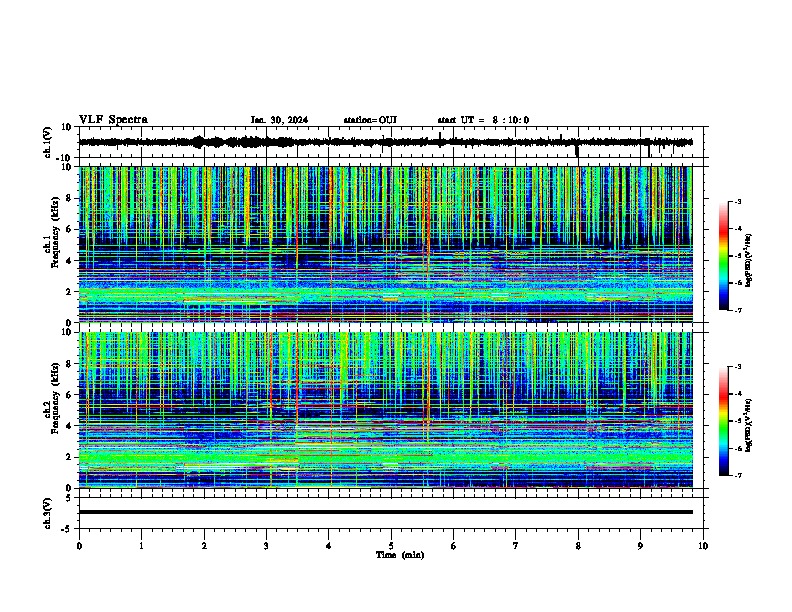Select the date label "Jan. 30, 2024"
The height and width of the screenshot is (612, 792).
click(x=279, y=120)
